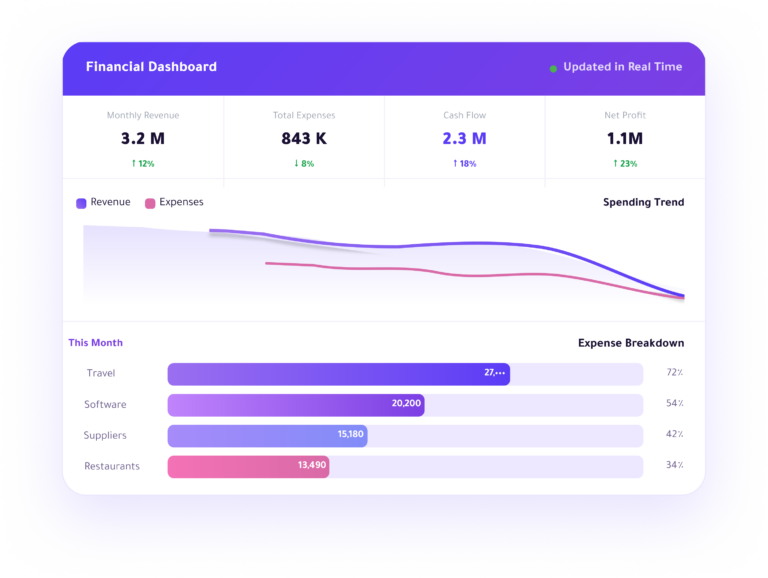The height and width of the screenshot is (578, 768).
Task: Click the Updated in Real Time label
Action: click(623, 67)
